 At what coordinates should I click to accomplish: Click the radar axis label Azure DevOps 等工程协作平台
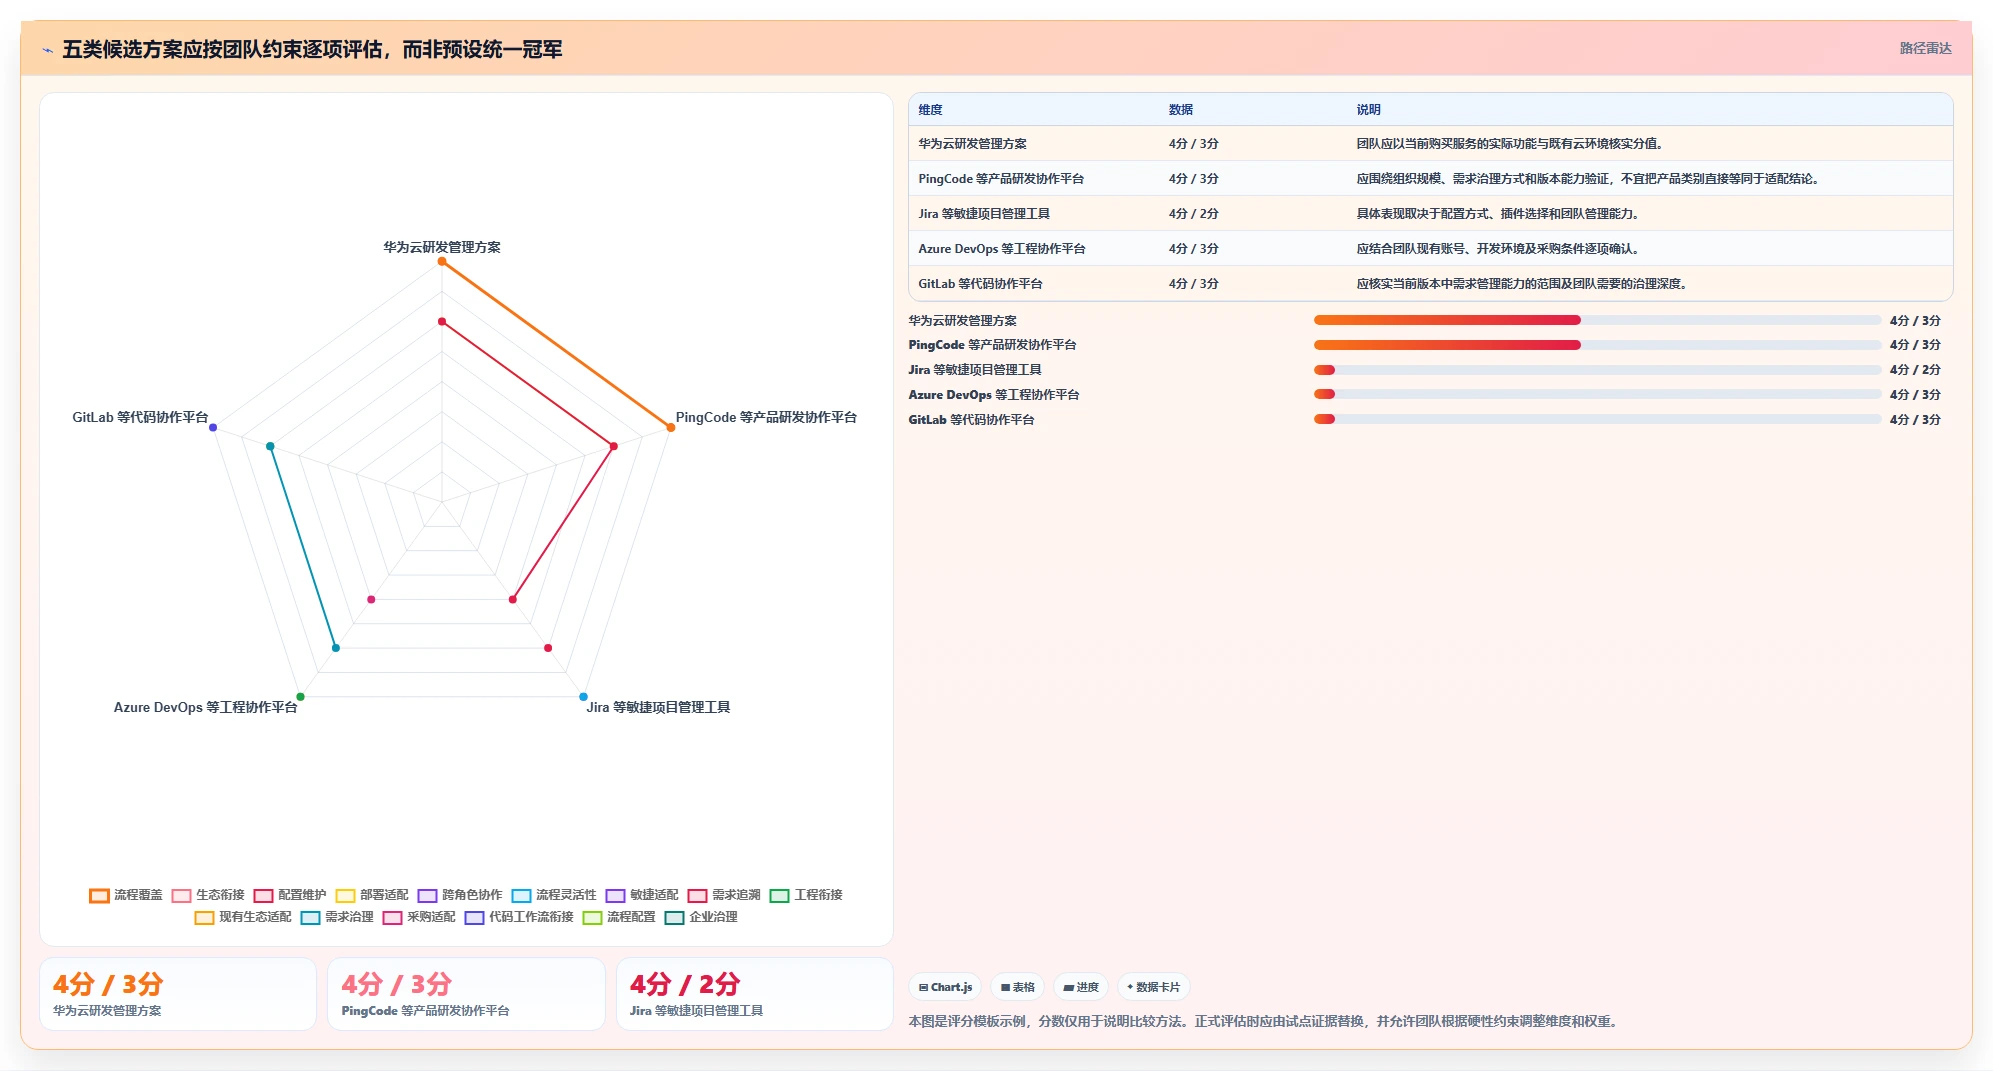point(205,707)
